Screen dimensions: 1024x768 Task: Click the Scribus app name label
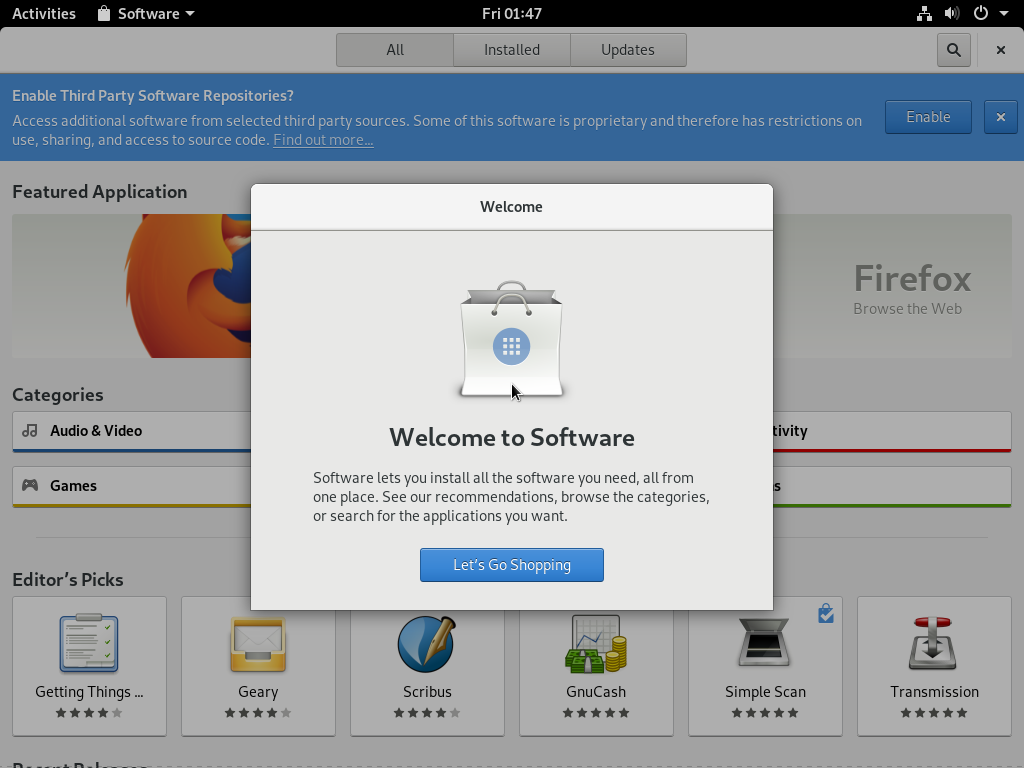427,692
